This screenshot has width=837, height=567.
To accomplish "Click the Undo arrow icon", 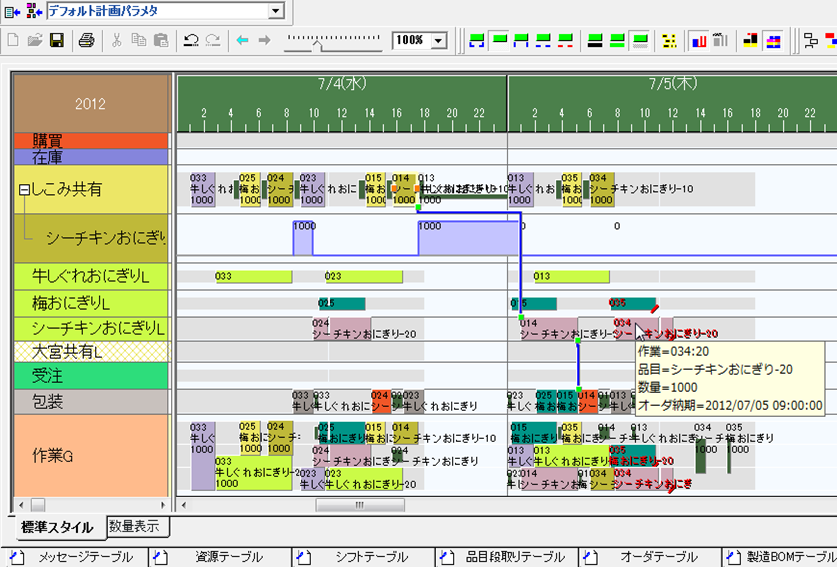I will (191, 40).
